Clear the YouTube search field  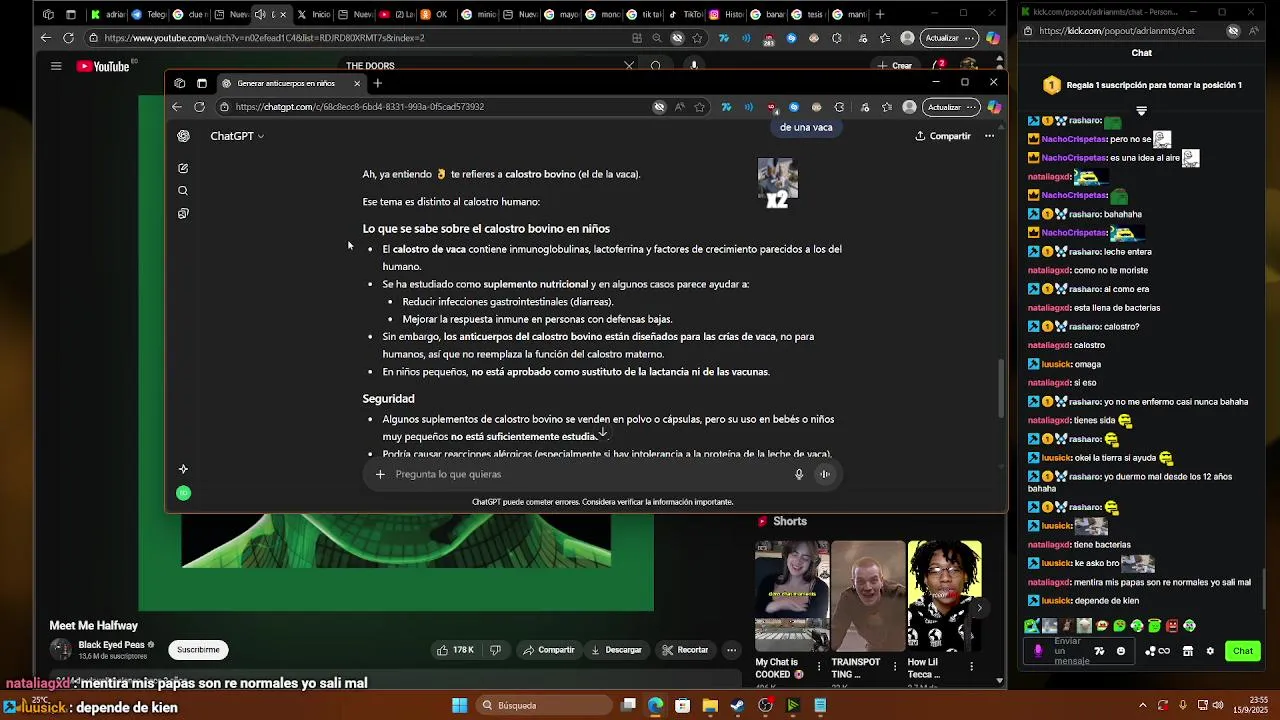629,66
